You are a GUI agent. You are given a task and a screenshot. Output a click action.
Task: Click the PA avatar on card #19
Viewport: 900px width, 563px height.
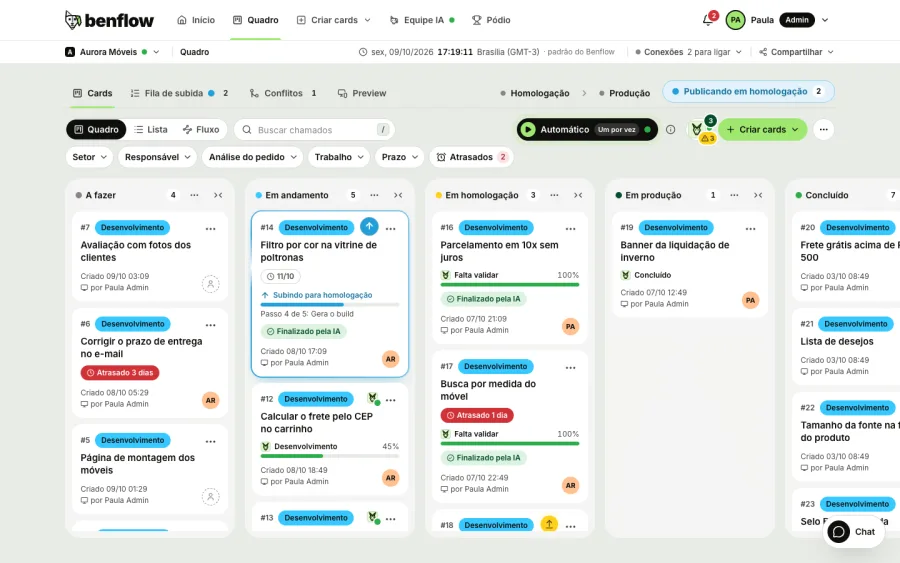pyautogui.click(x=750, y=300)
